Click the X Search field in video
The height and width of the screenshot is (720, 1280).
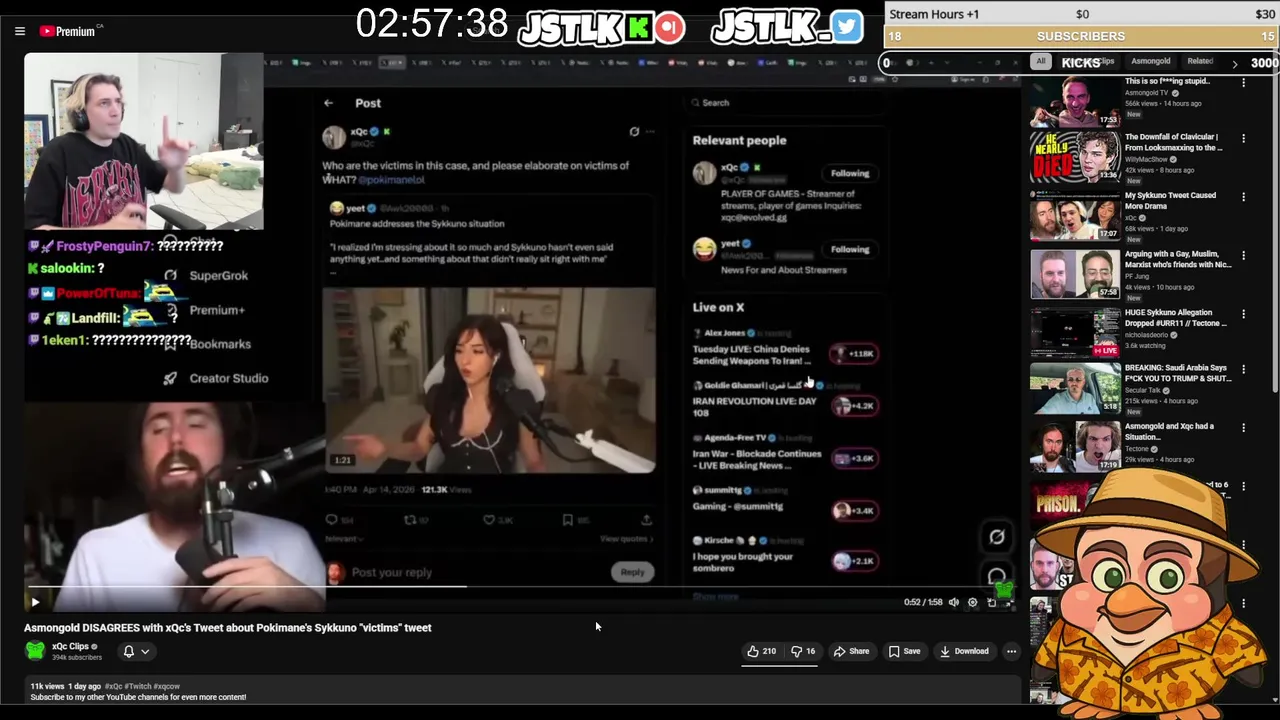pos(785,103)
